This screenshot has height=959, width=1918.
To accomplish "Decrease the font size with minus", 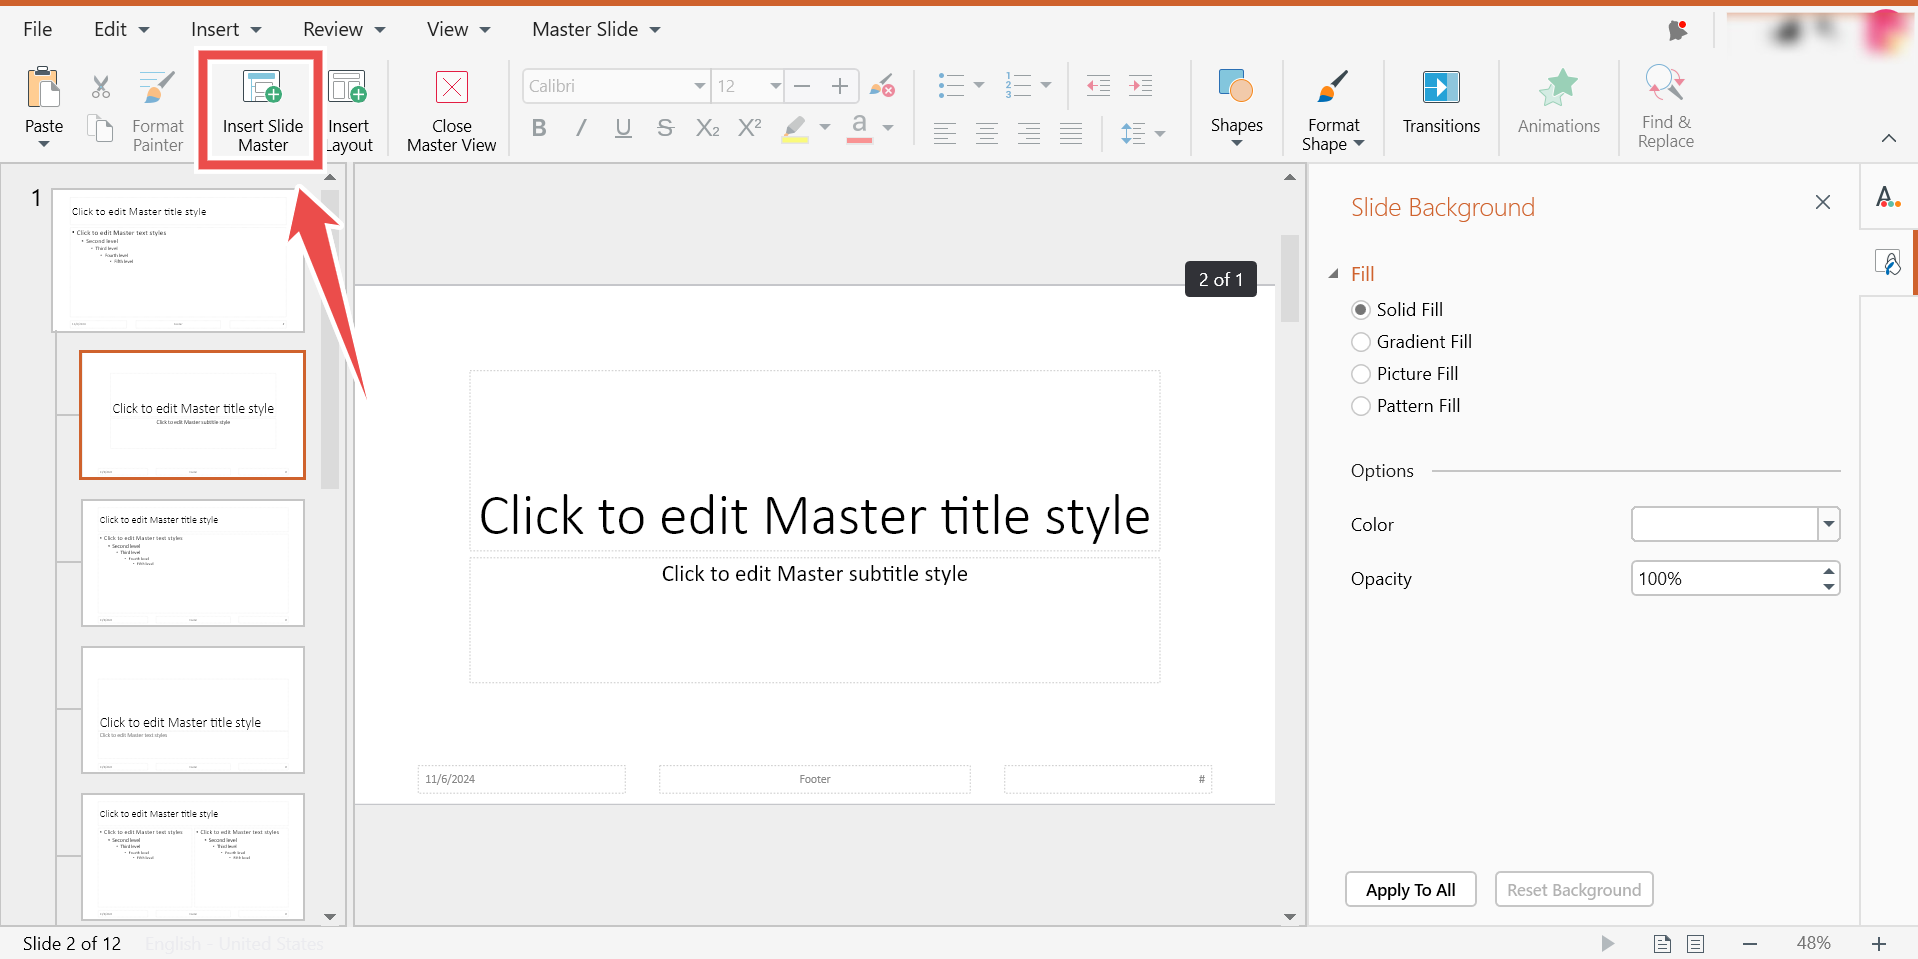I will click(802, 86).
